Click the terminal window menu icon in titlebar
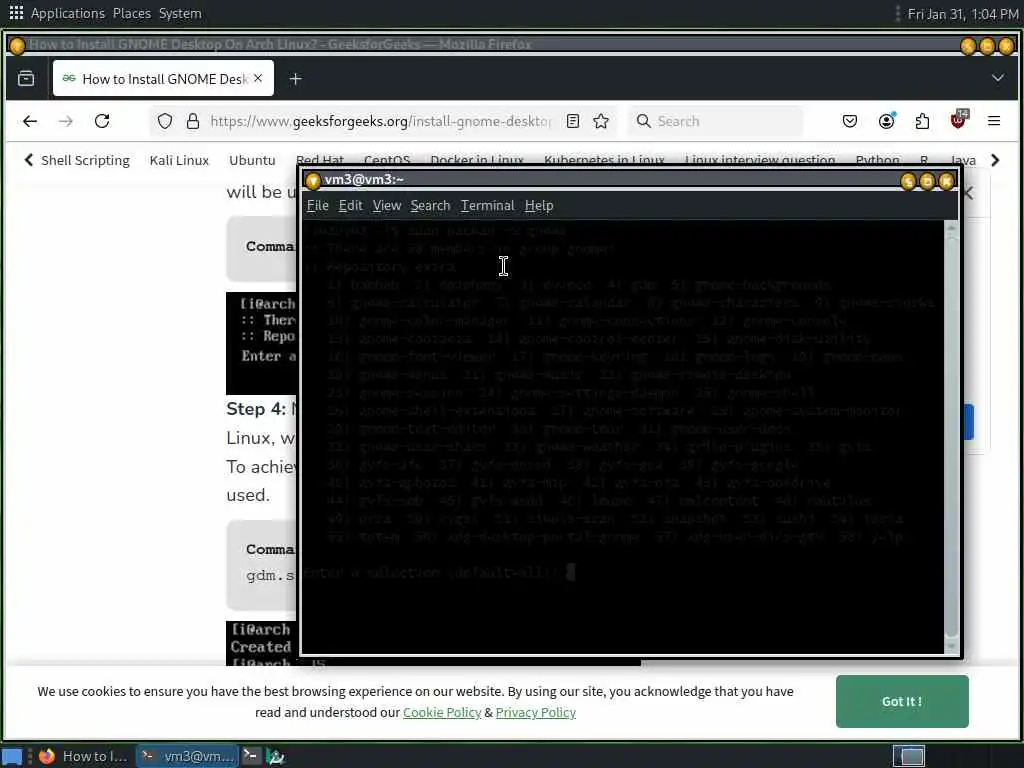The height and width of the screenshot is (768, 1024). pyautogui.click(x=313, y=180)
